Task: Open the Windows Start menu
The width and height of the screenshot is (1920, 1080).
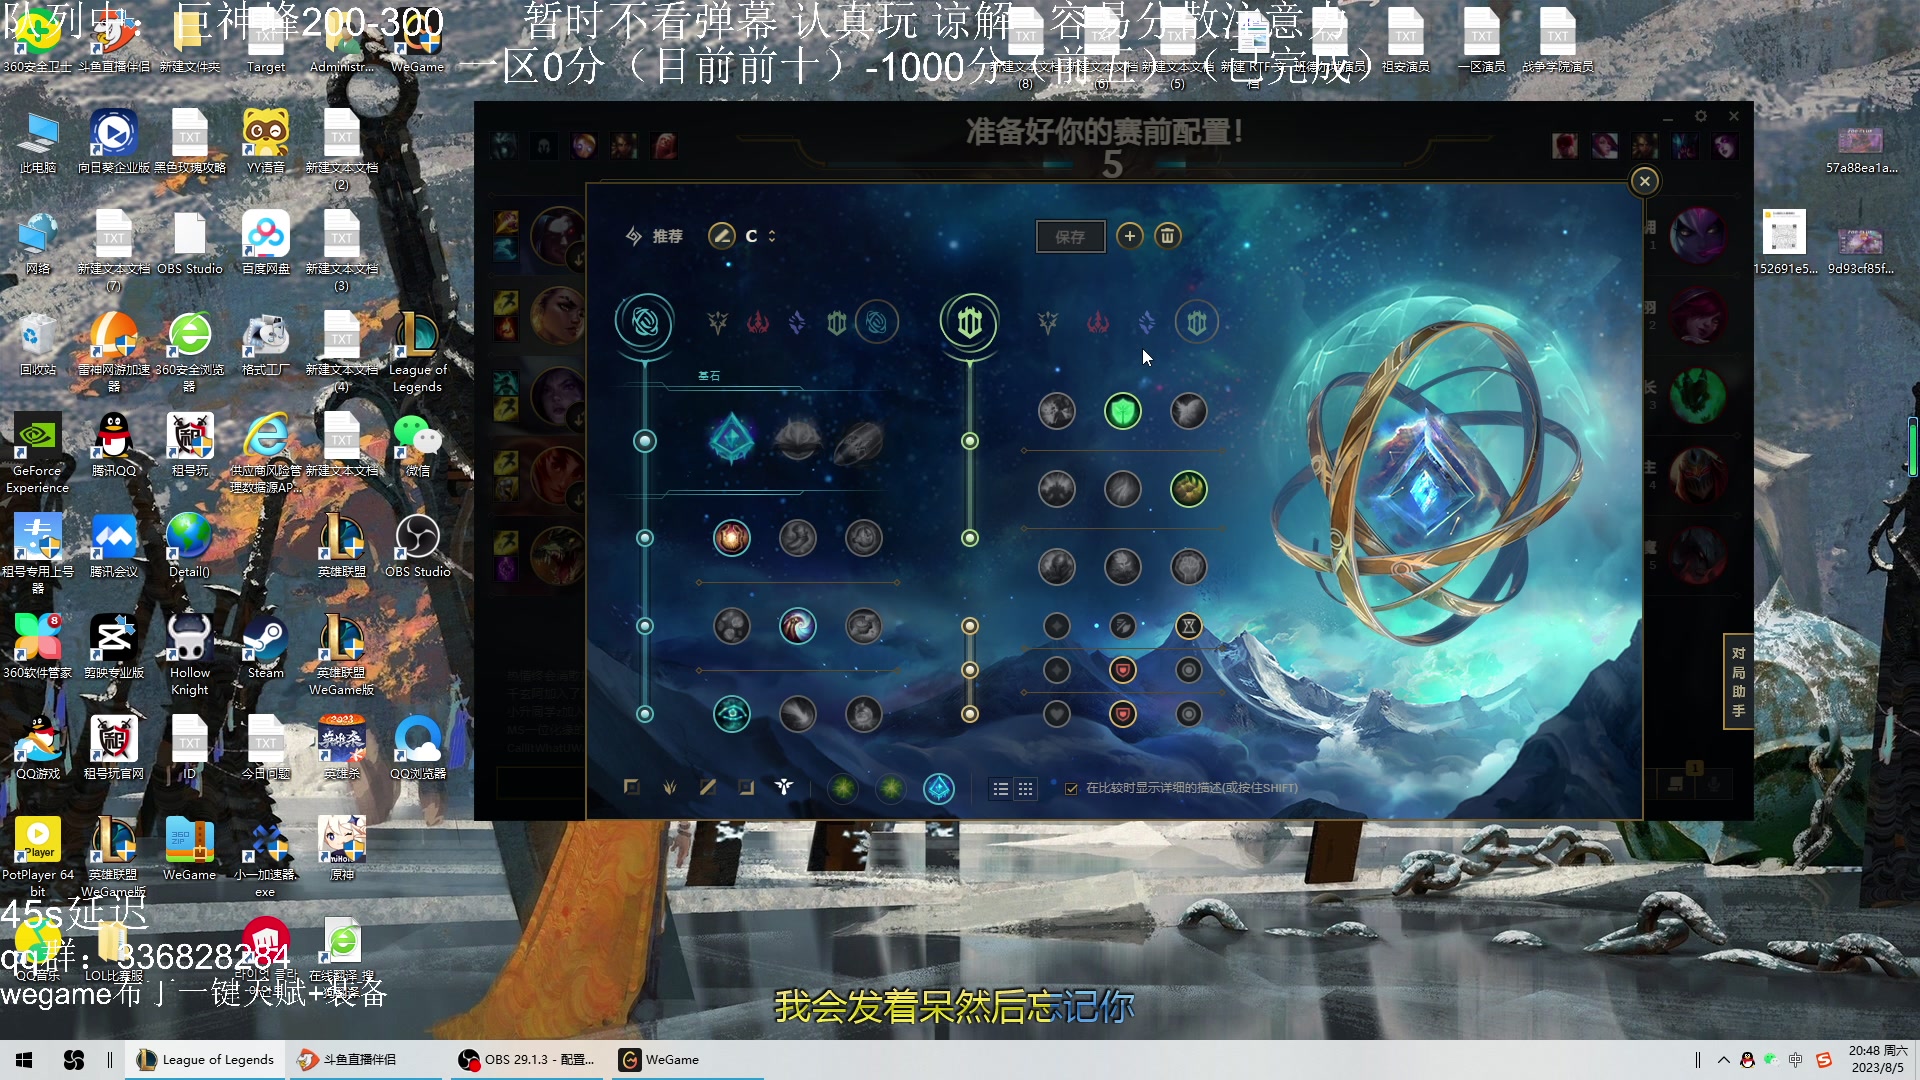Action: pyautogui.click(x=24, y=1060)
